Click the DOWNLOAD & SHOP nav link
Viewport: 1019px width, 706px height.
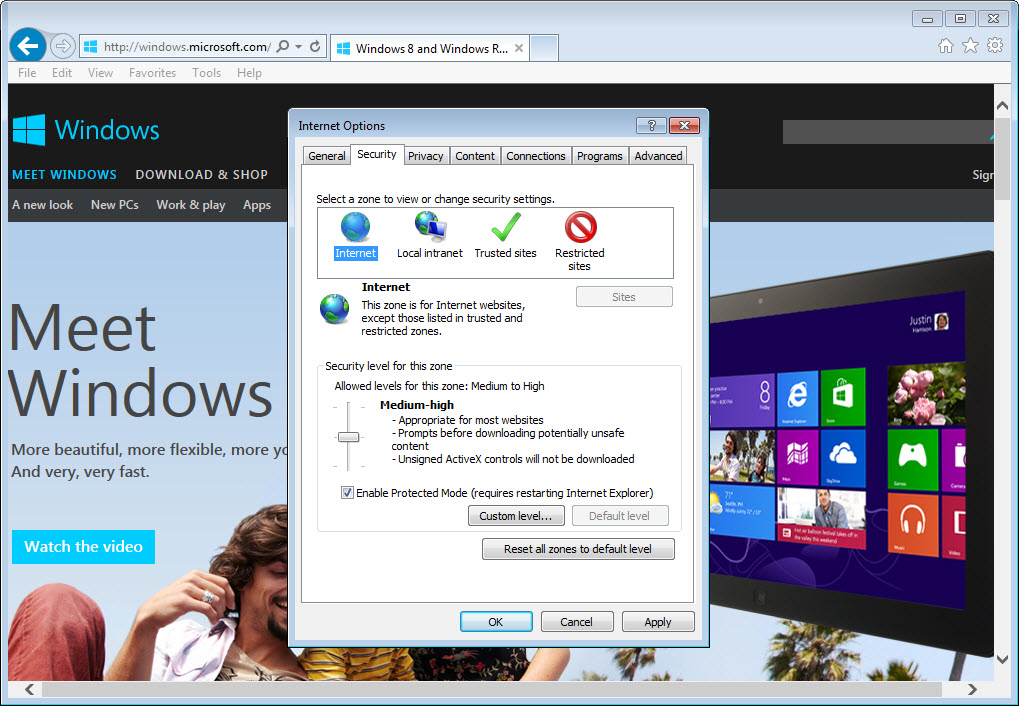[201, 174]
